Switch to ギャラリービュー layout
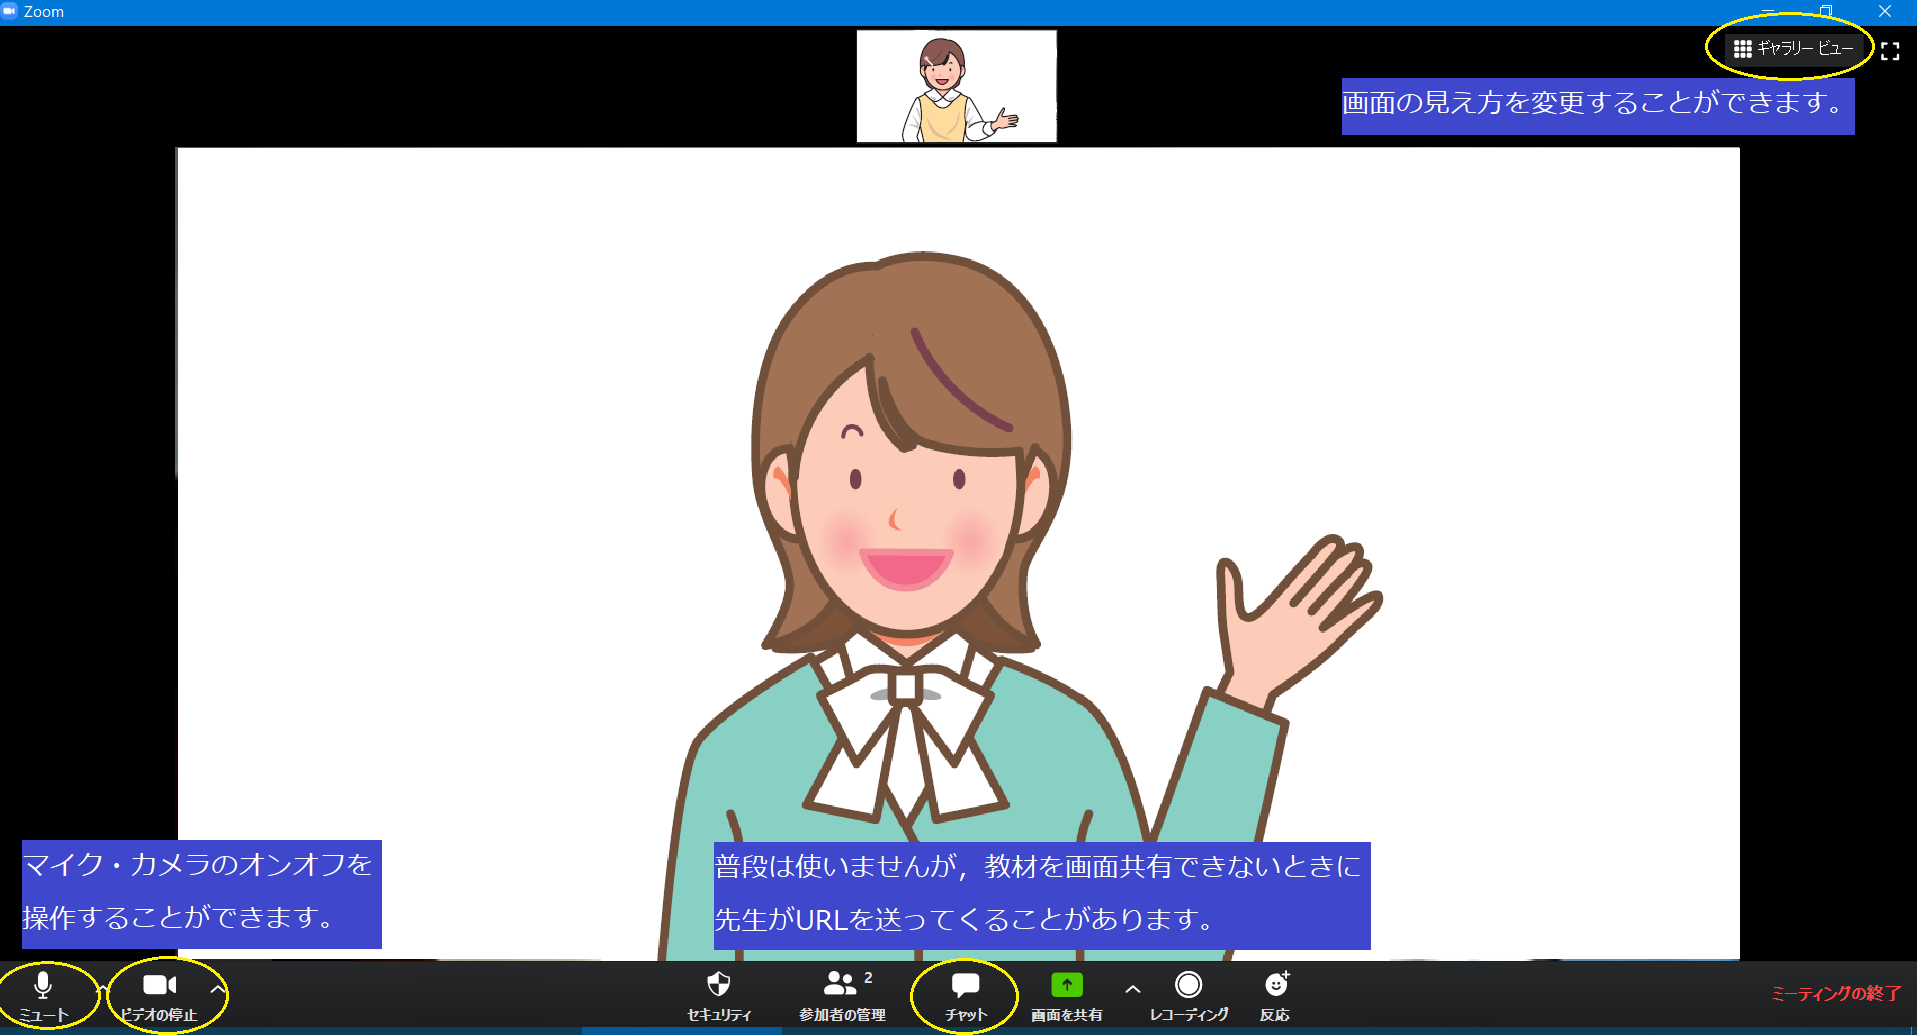Screen dimensions: 1917x1035 [1794, 48]
